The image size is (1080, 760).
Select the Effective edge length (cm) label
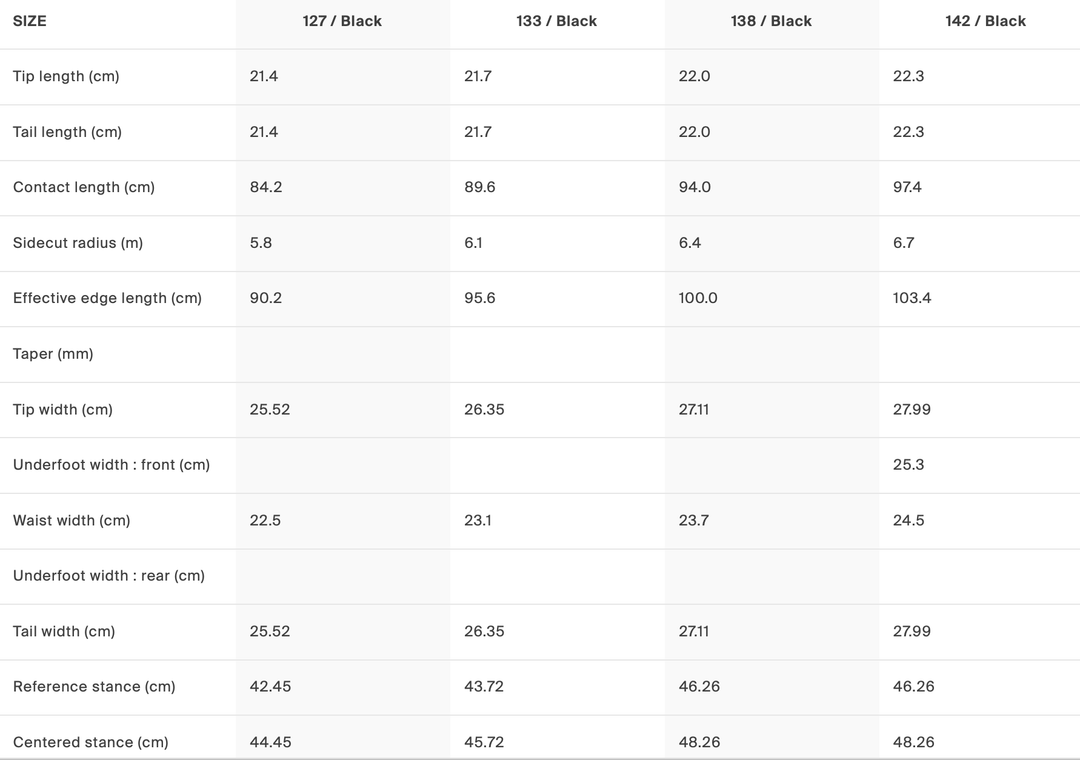coord(107,298)
